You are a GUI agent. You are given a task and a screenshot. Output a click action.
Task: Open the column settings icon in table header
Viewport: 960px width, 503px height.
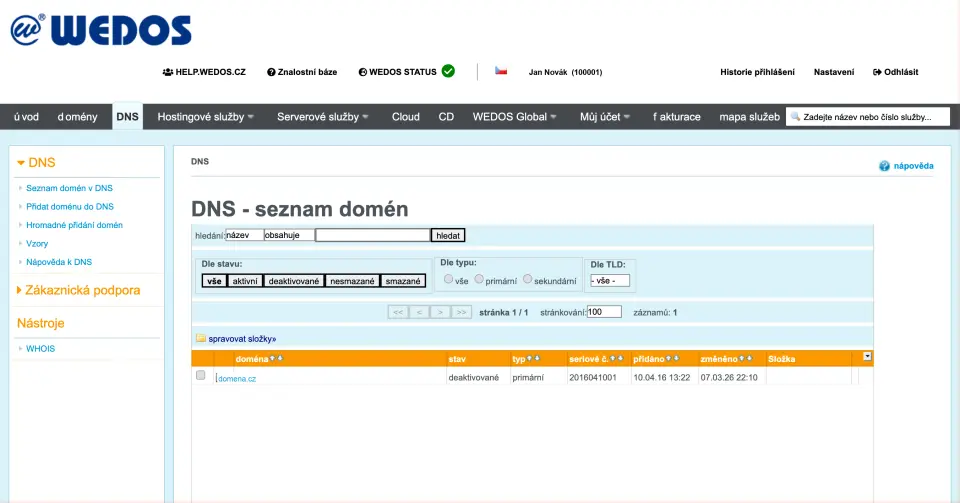(867, 356)
